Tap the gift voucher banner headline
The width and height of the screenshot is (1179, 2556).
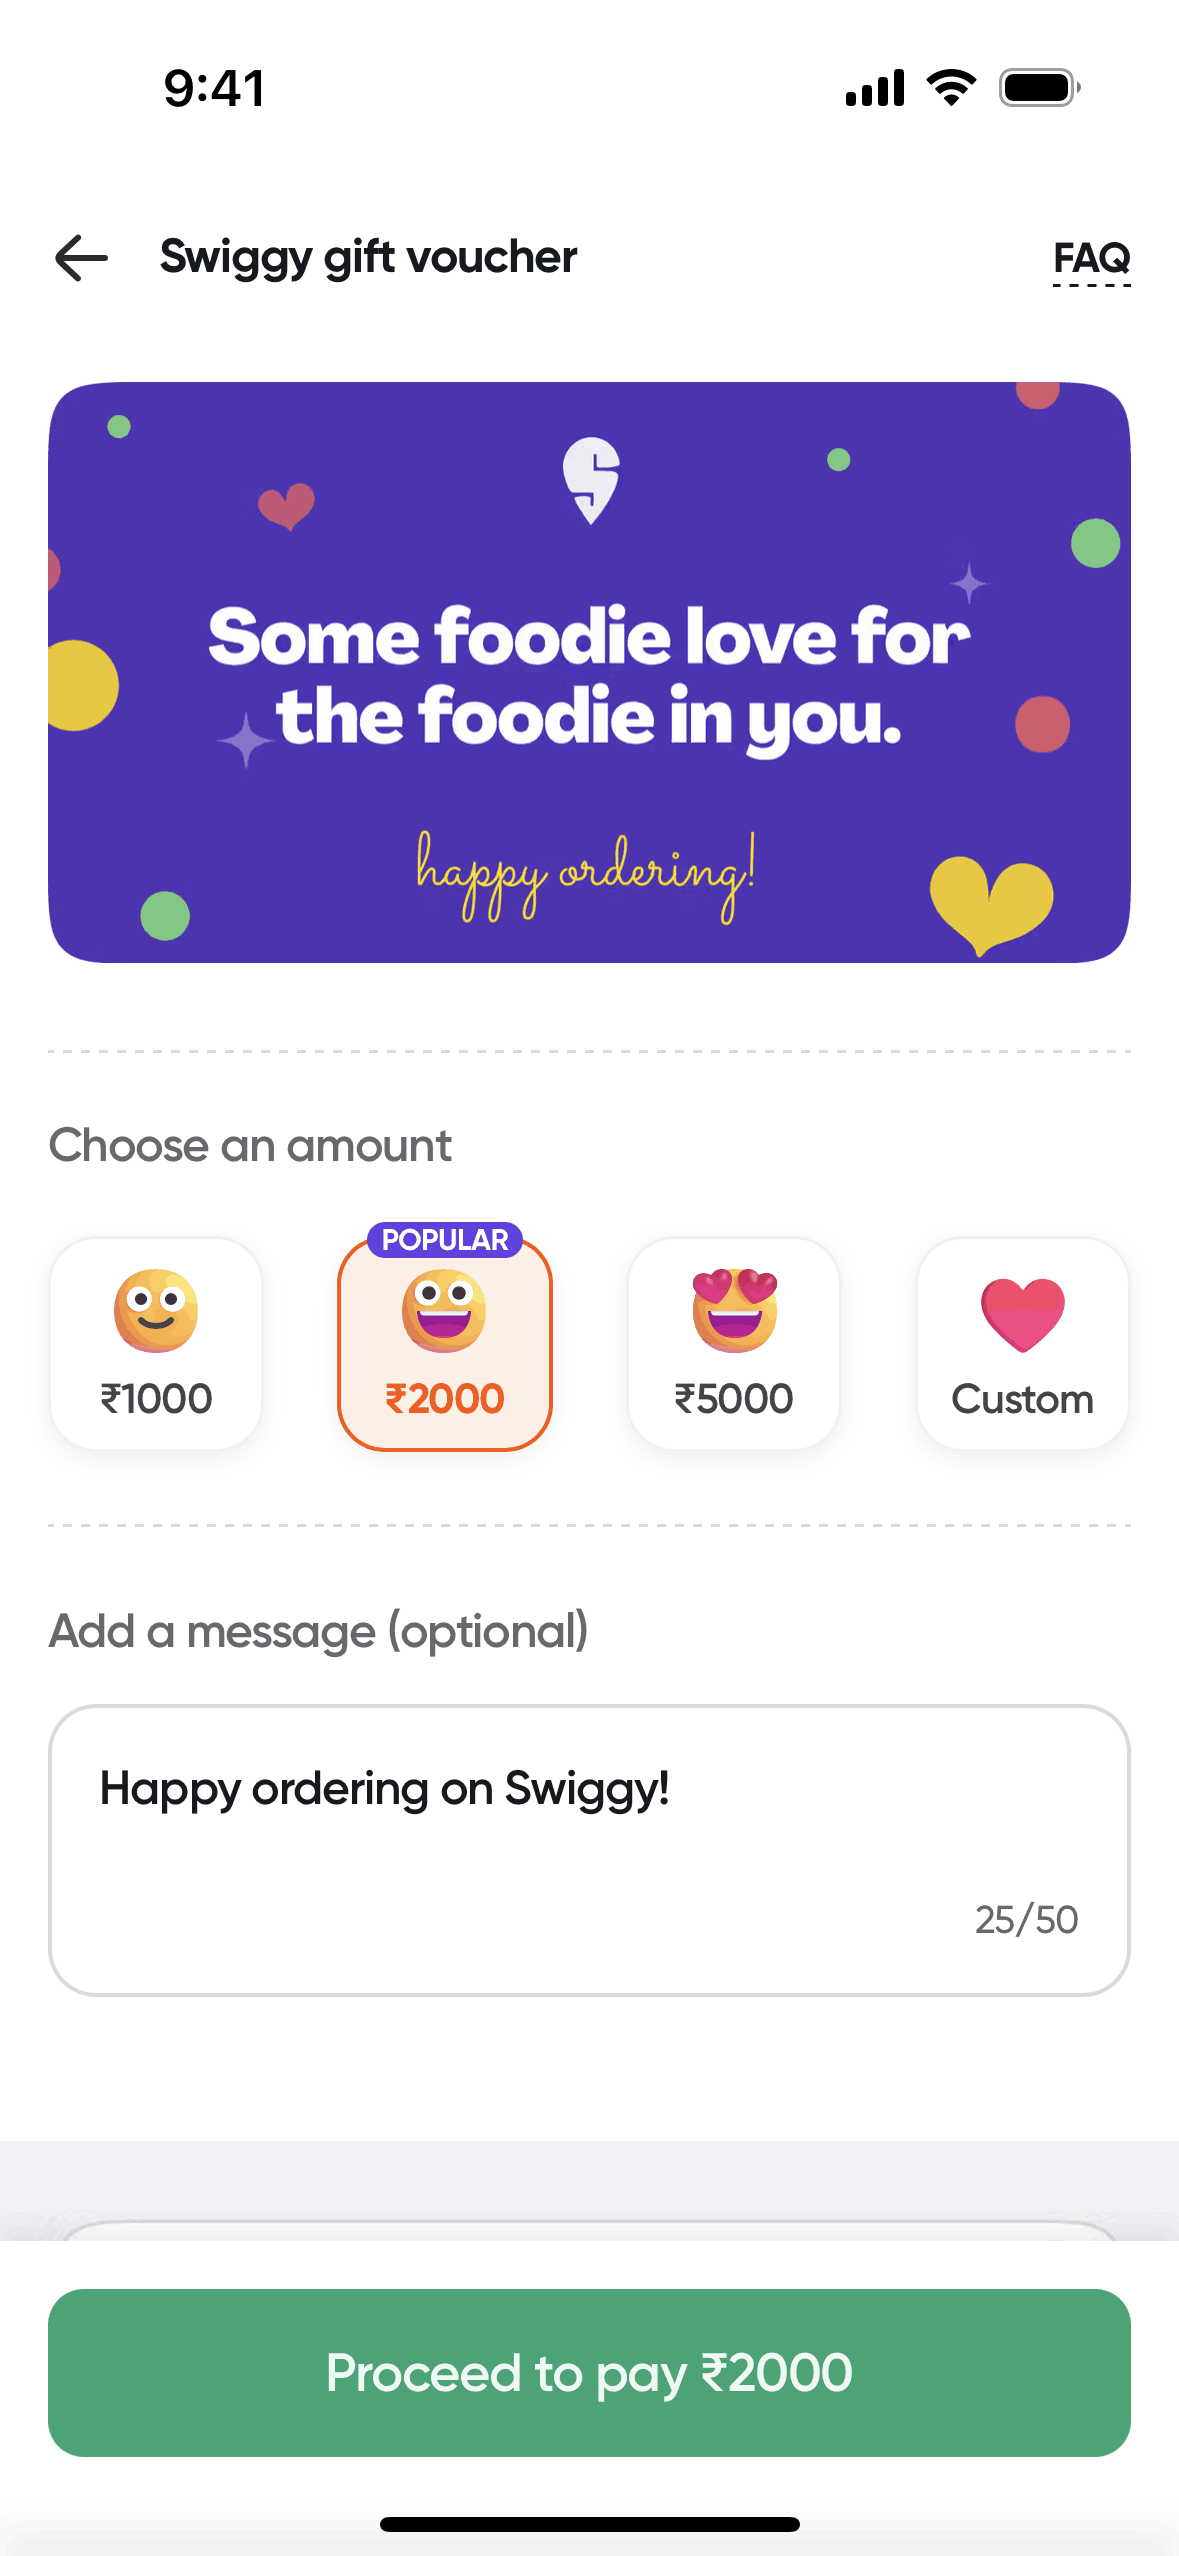tap(589, 676)
